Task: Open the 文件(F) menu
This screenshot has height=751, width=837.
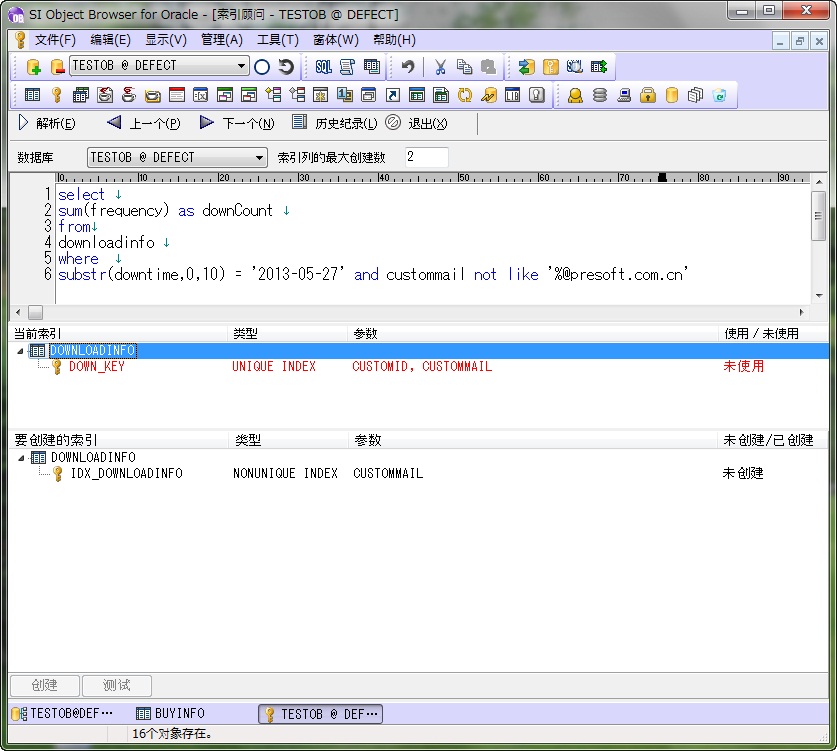Action: click(55, 39)
